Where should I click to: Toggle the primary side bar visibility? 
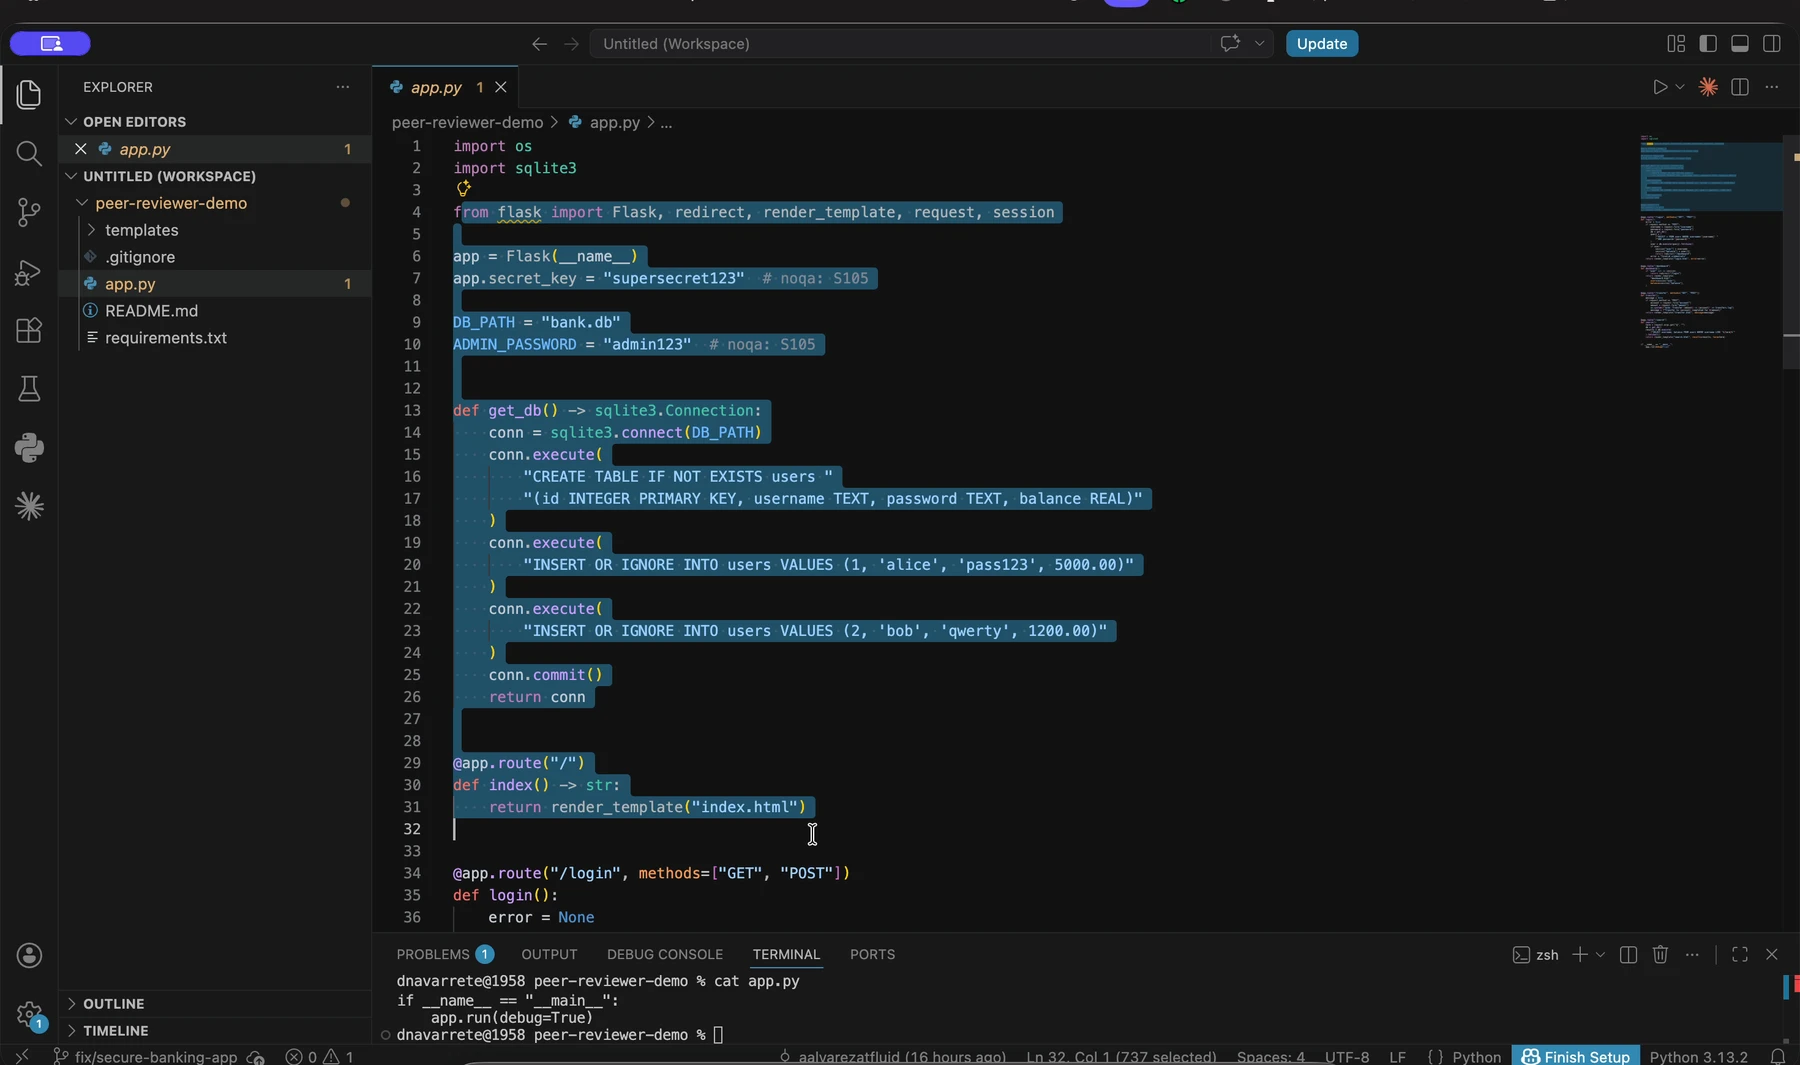pyautogui.click(x=1708, y=43)
